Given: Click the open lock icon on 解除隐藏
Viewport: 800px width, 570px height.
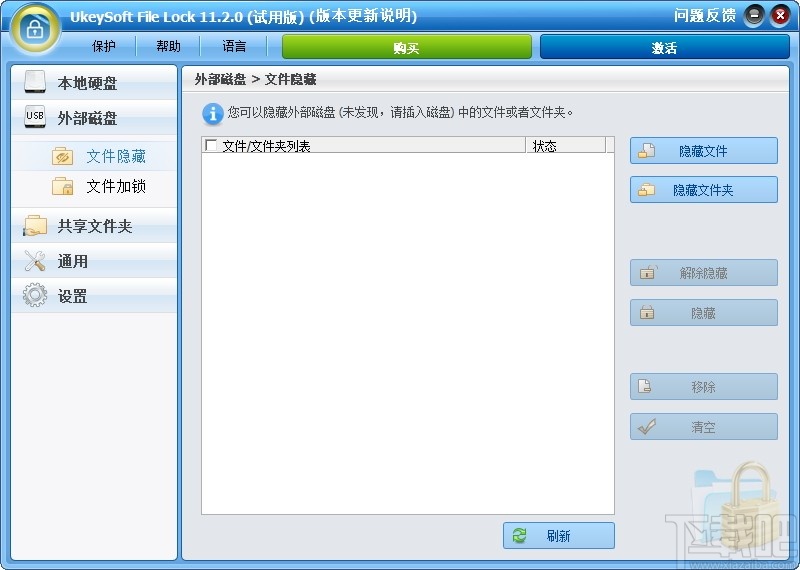Looking at the screenshot, I should click(x=647, y=272).
